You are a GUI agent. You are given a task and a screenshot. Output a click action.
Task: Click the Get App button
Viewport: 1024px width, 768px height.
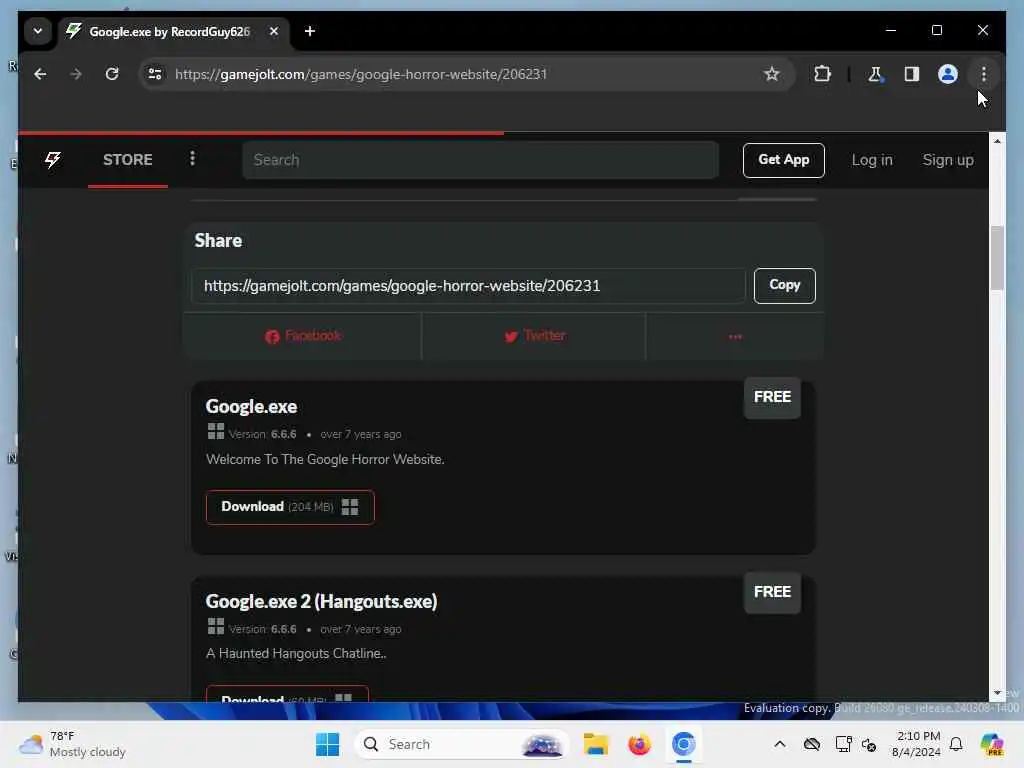(x=783, y=160)
